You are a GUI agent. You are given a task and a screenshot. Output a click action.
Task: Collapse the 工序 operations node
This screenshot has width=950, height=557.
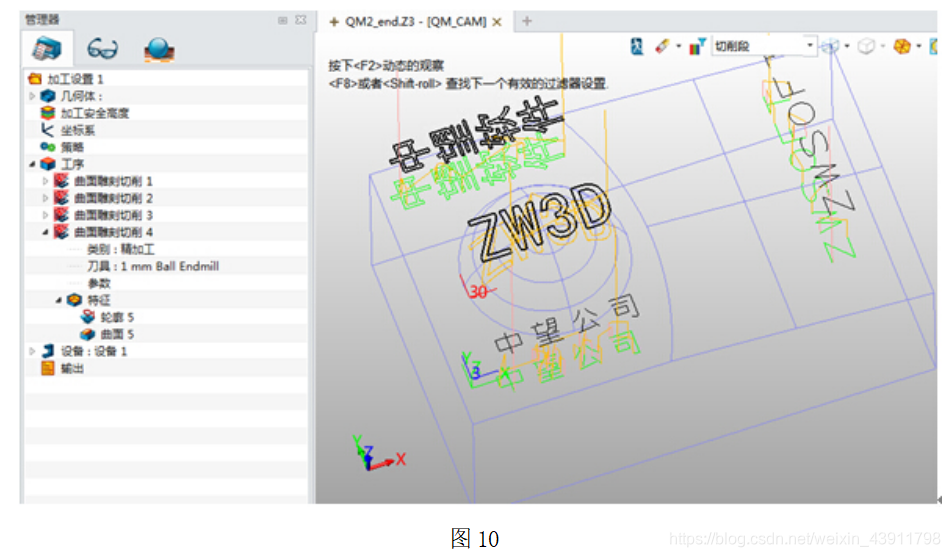pos(32,164)
